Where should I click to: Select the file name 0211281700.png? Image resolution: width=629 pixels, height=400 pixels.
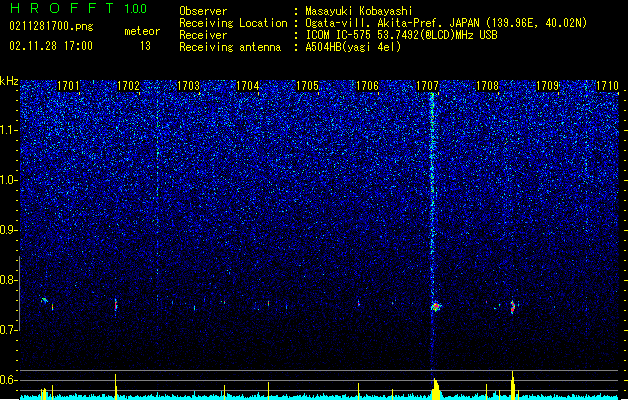(51, 27)
